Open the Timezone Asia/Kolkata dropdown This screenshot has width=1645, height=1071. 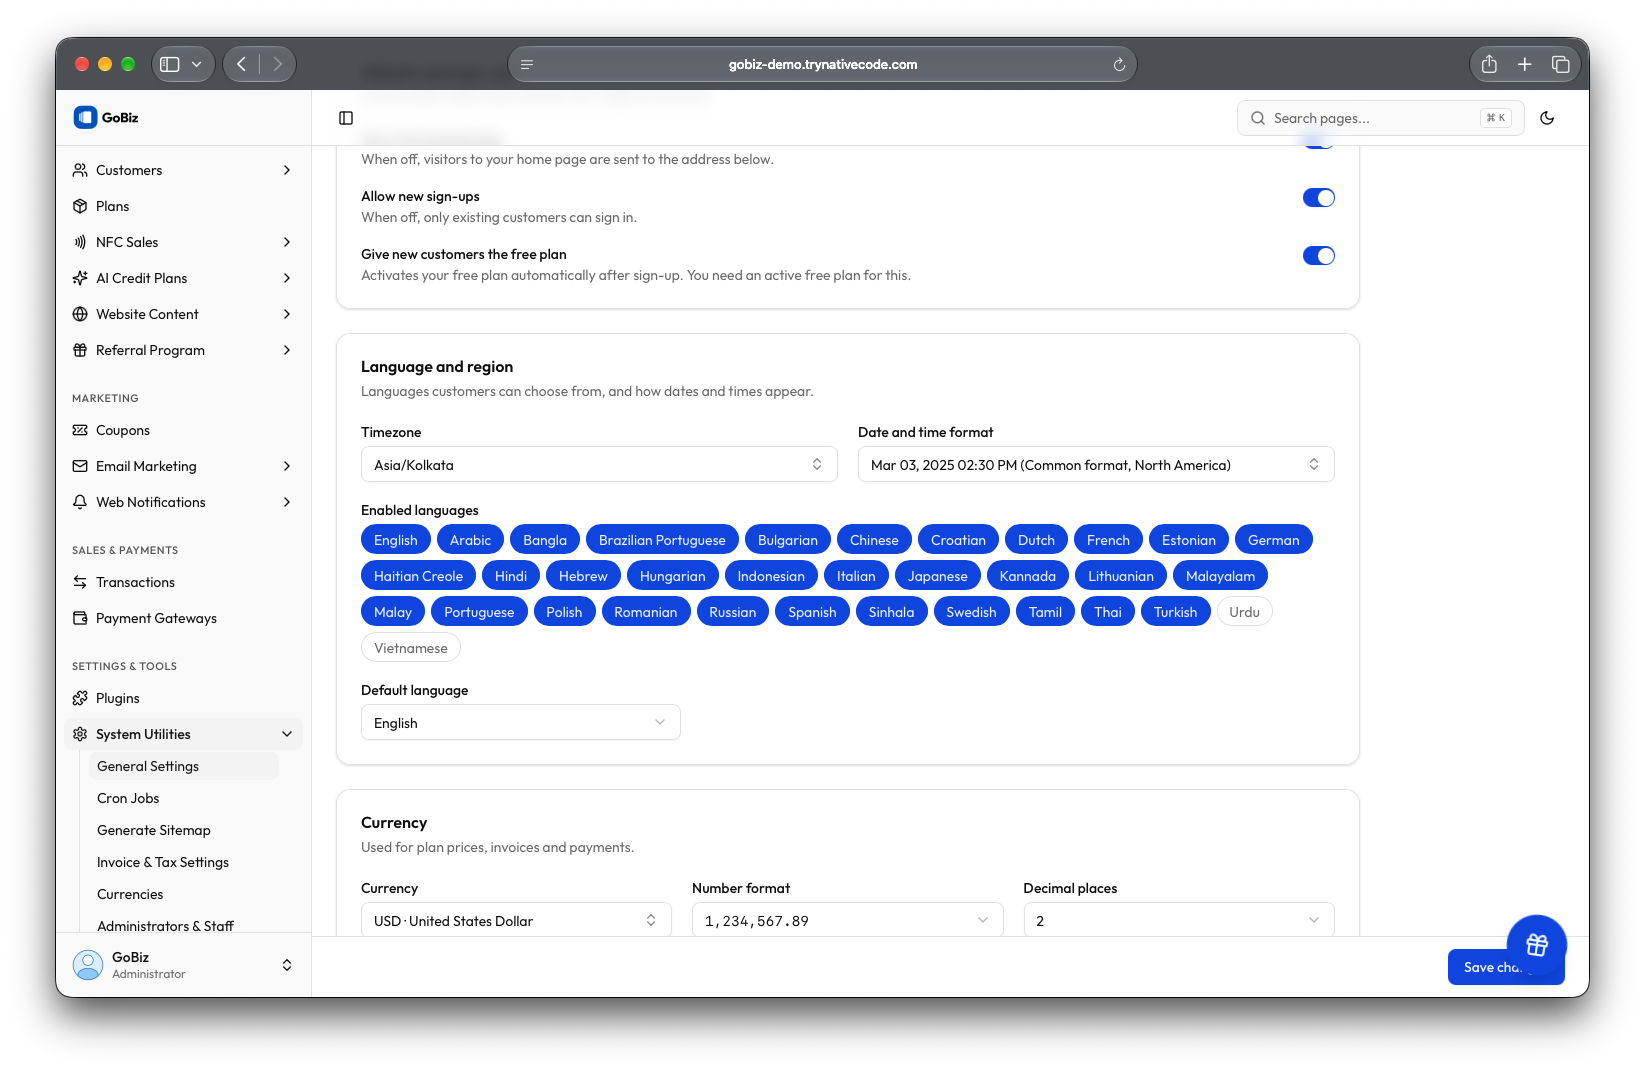(599, 465)
